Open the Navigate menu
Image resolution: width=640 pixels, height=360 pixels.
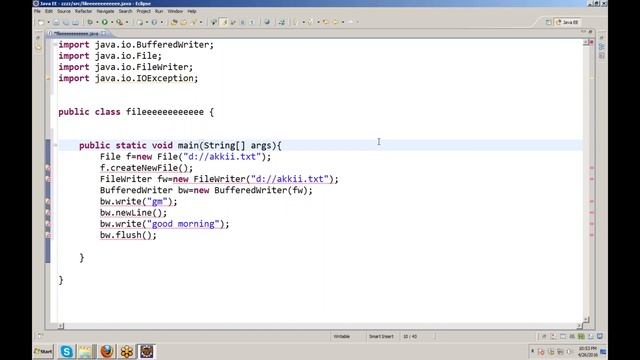pyautogui.click(x=105, y=11)
